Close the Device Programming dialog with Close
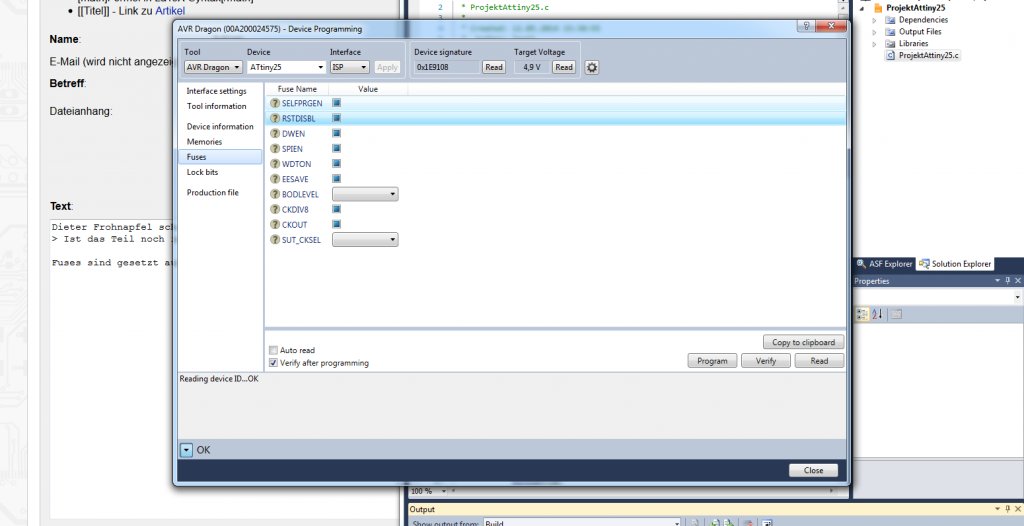The height and width of the screenshot is (526, 1024). (813, 470)
